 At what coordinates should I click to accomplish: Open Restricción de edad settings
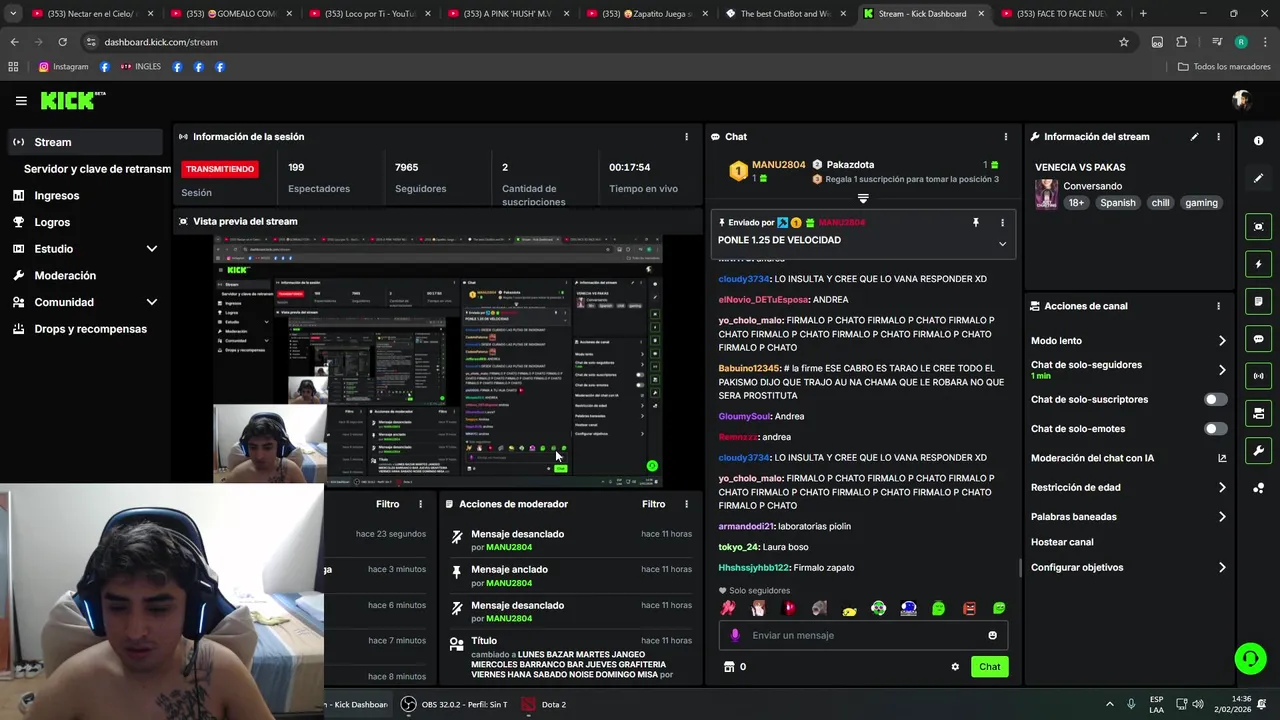point(1128,487)
